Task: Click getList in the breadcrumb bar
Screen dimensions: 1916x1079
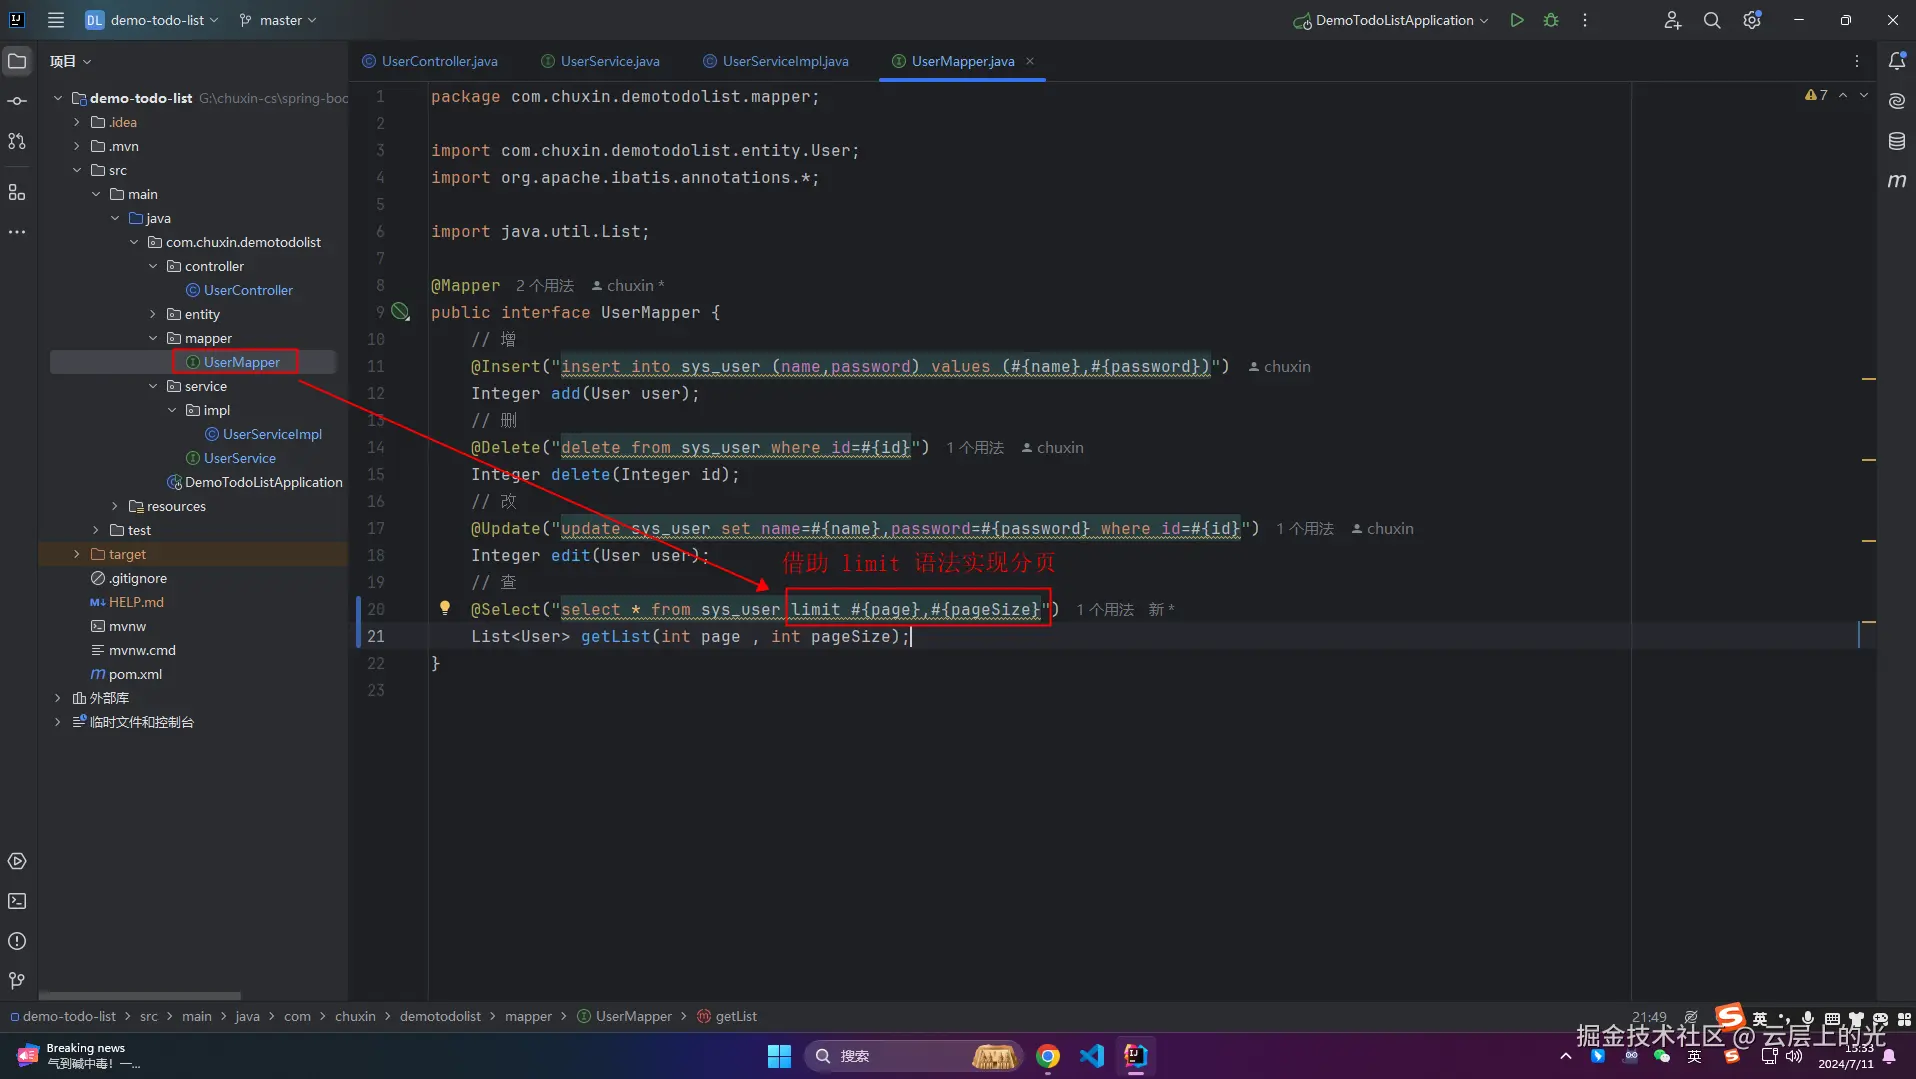Action: click(x=727, y=1016)
